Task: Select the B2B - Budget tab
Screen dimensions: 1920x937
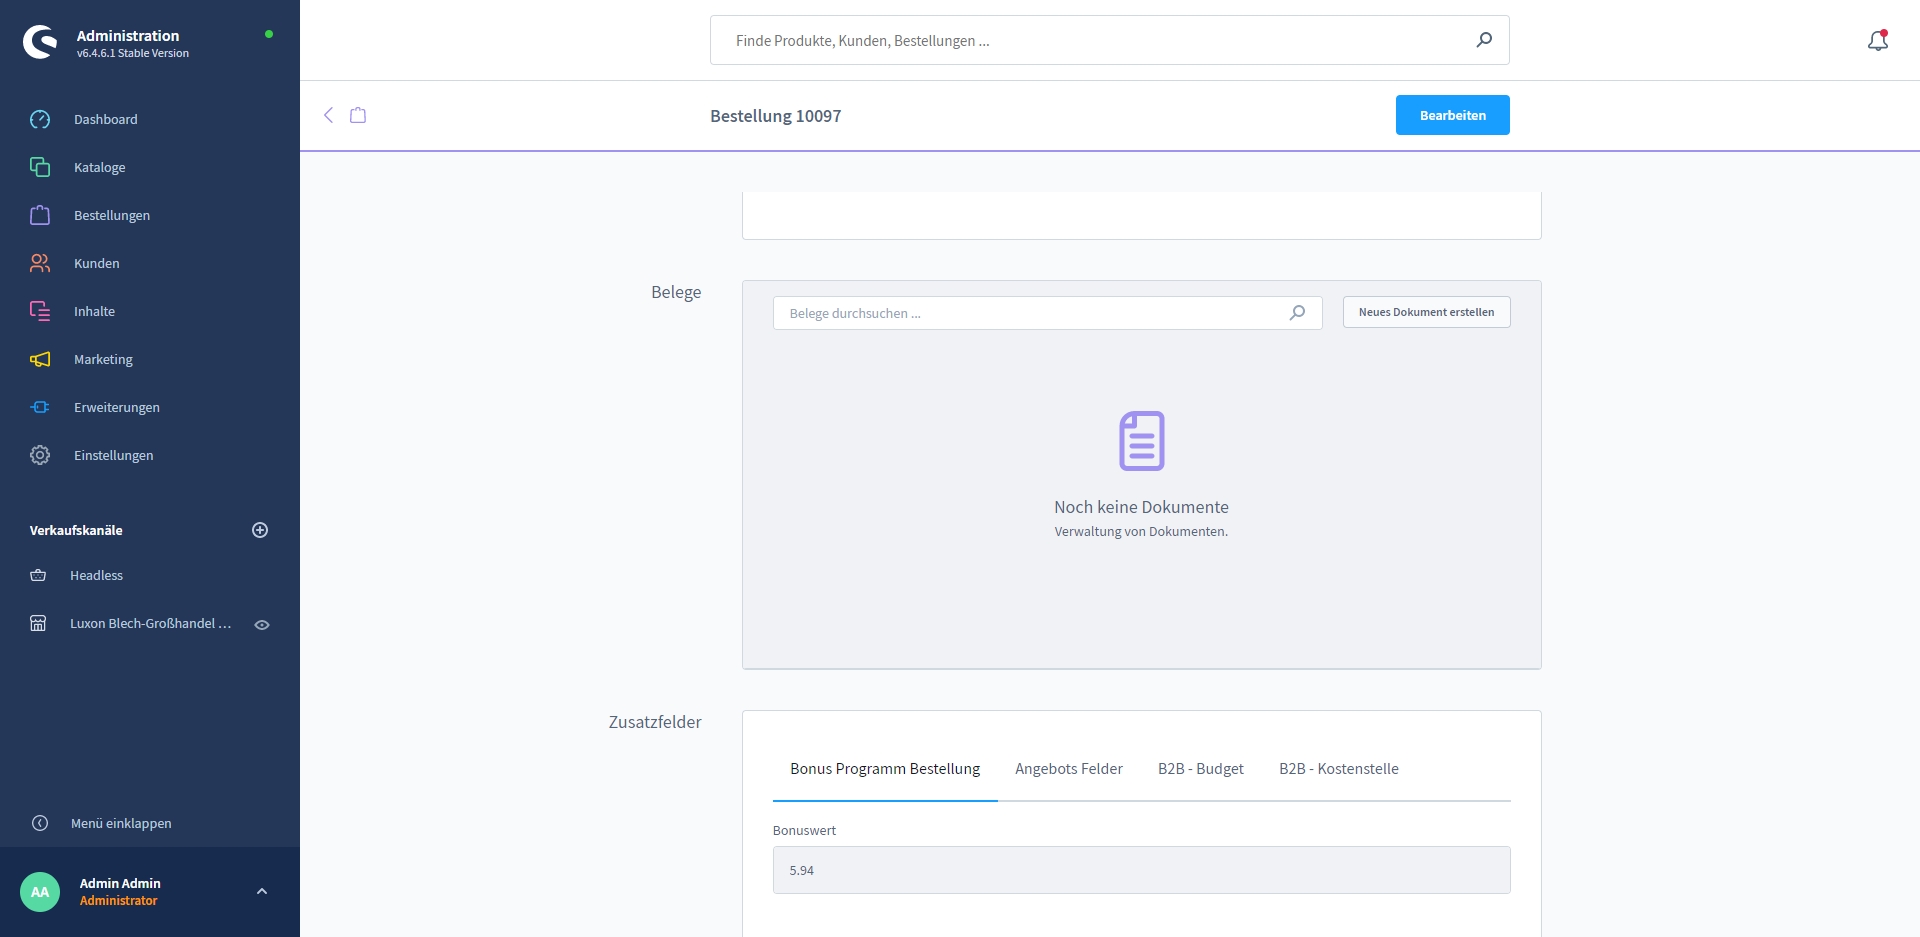Action: (1200, 769)
